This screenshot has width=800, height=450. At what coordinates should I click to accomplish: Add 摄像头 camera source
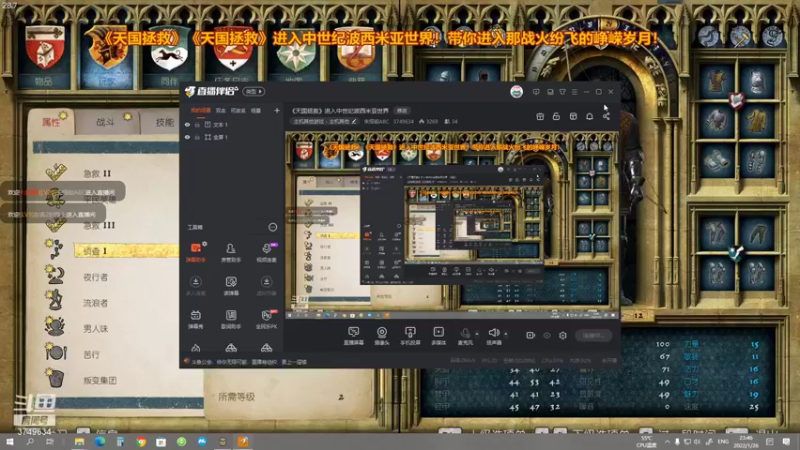(382, 336)
